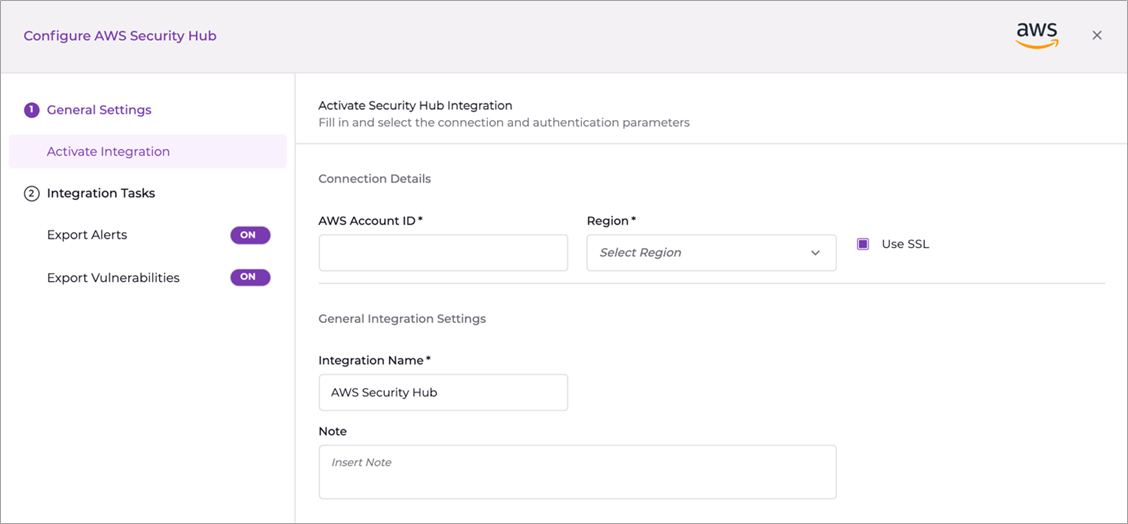Select the Activate Integration menu item
Image resolution: width=1128 pixels, height=524 pixels.
108,152
